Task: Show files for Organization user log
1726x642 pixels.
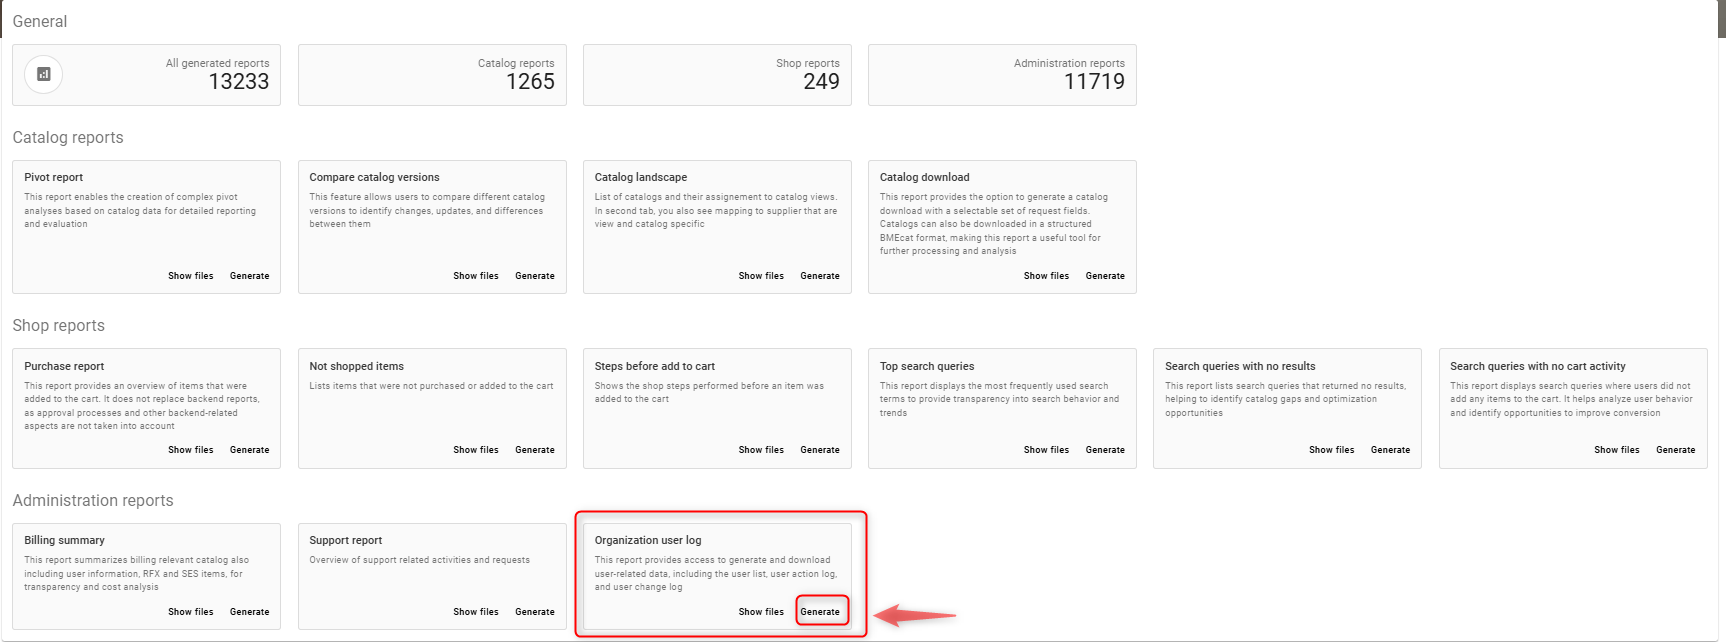Action: point(760,612)
